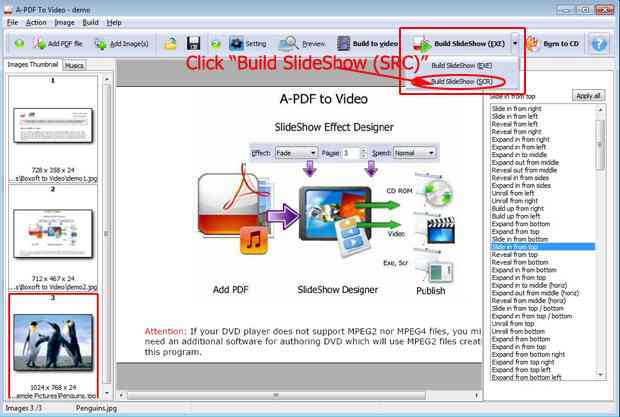Select 'Expand from bottom left' effect

click(526, 377)
